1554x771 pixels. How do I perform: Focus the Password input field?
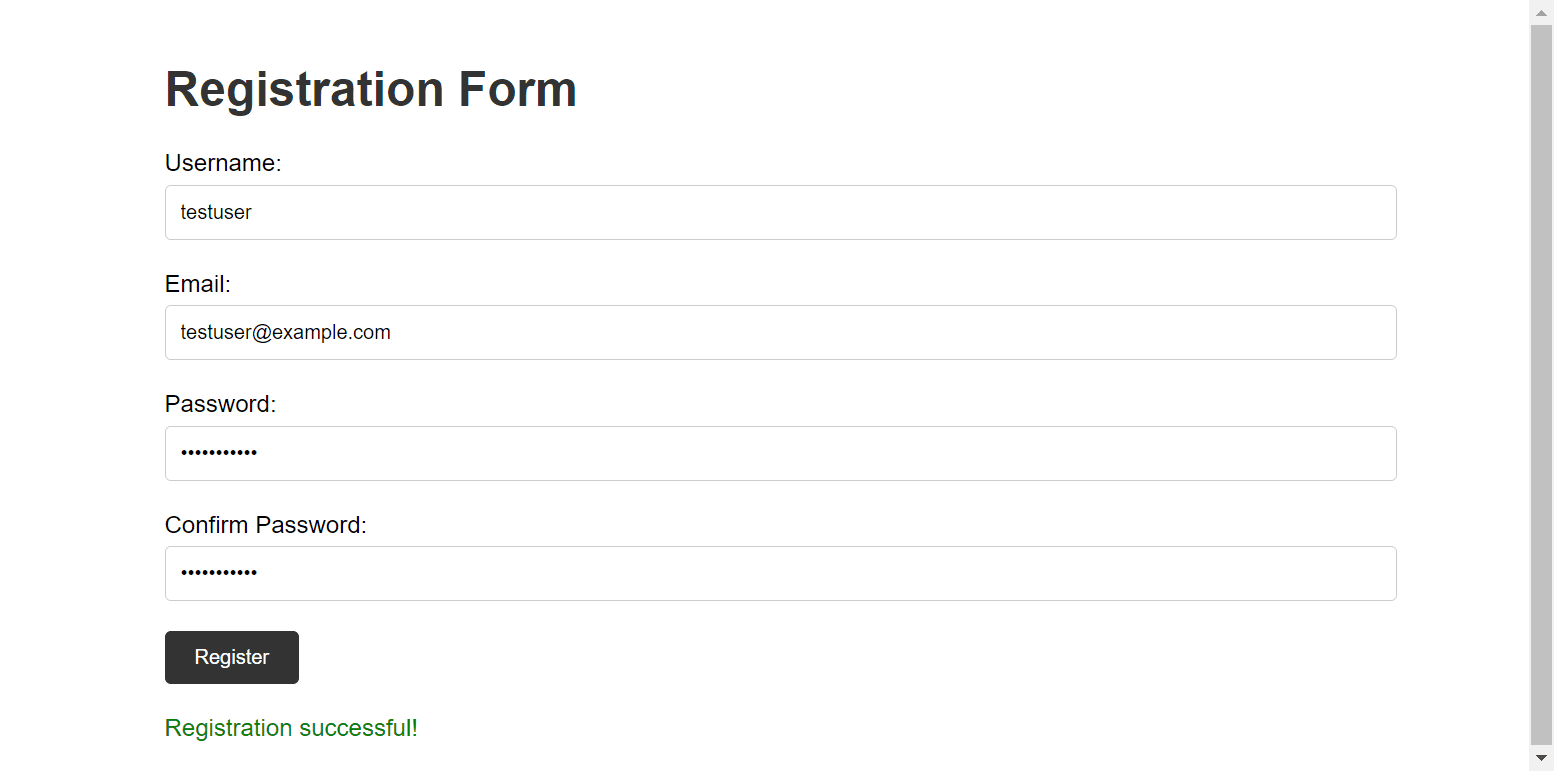(780, 453)
